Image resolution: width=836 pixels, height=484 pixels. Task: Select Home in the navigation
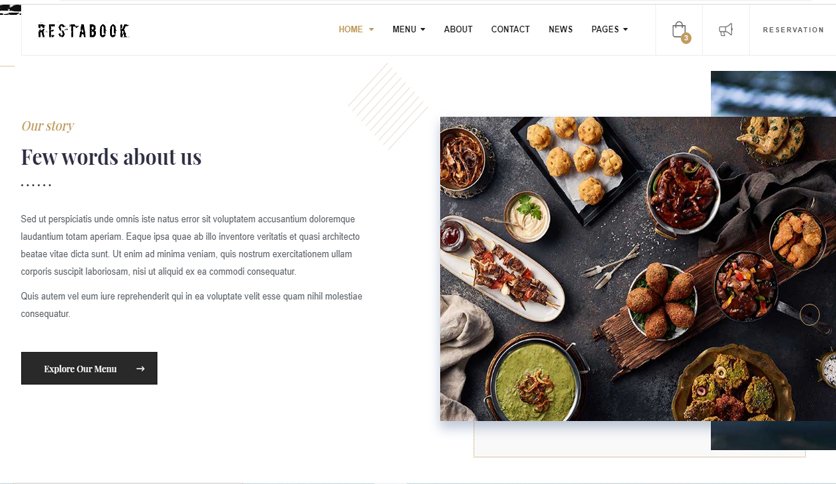(x=350, y=29)
